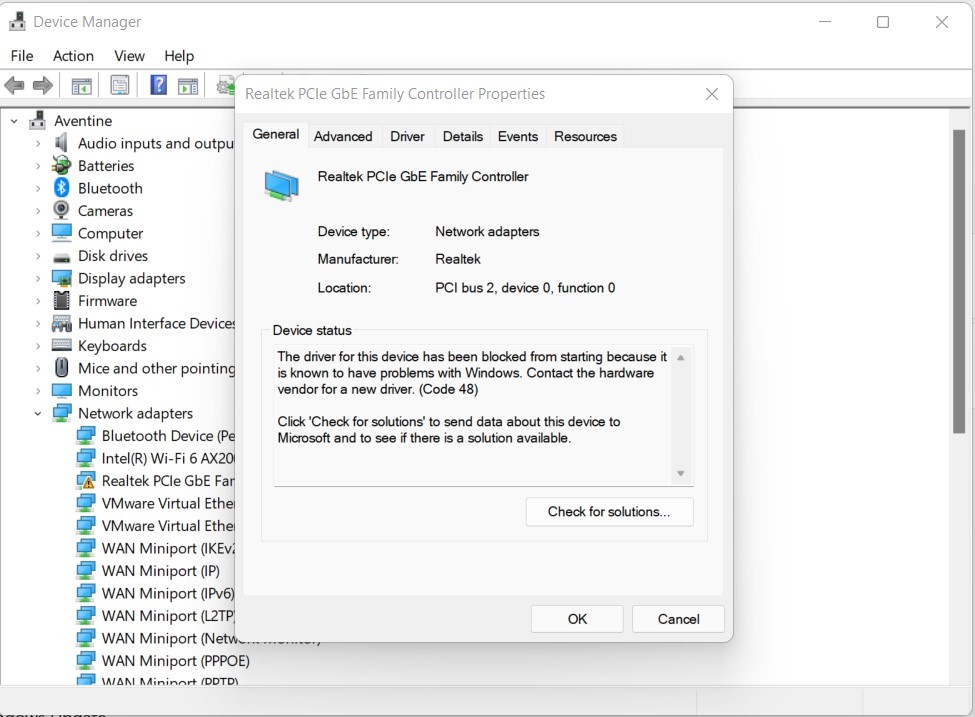
Task: Collapse the Aventine root node
Action: pos(14,121)
